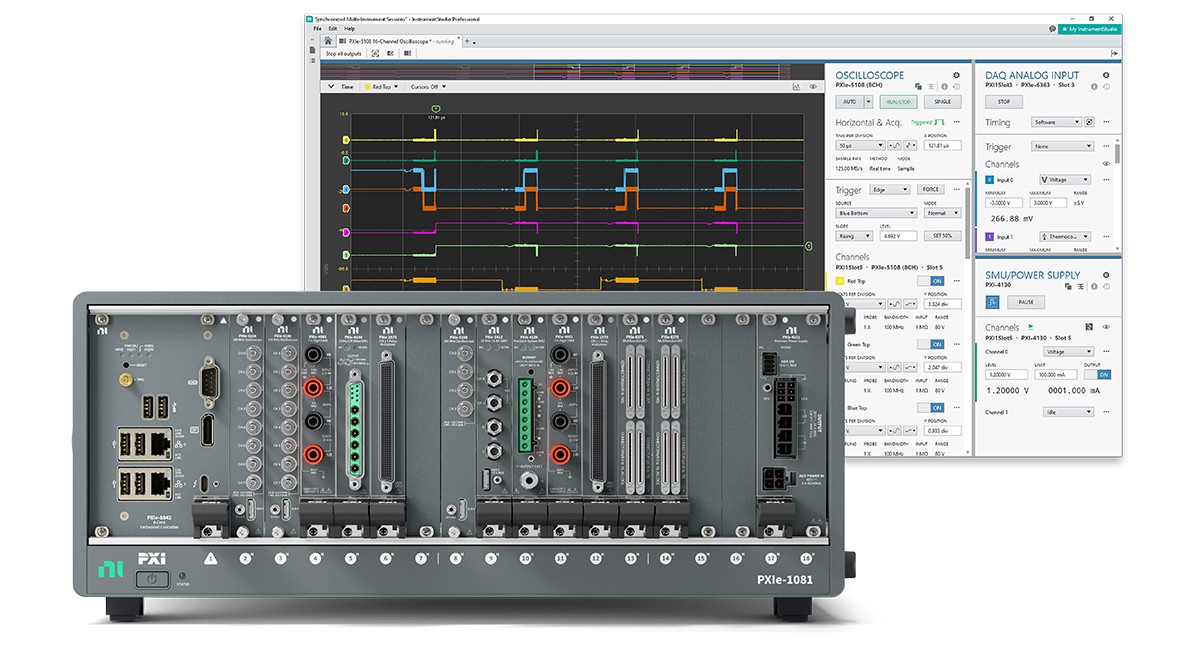
Task: Toggle SMU Channel 0 OUTPUT switch
Action: tap(1098, 375)
